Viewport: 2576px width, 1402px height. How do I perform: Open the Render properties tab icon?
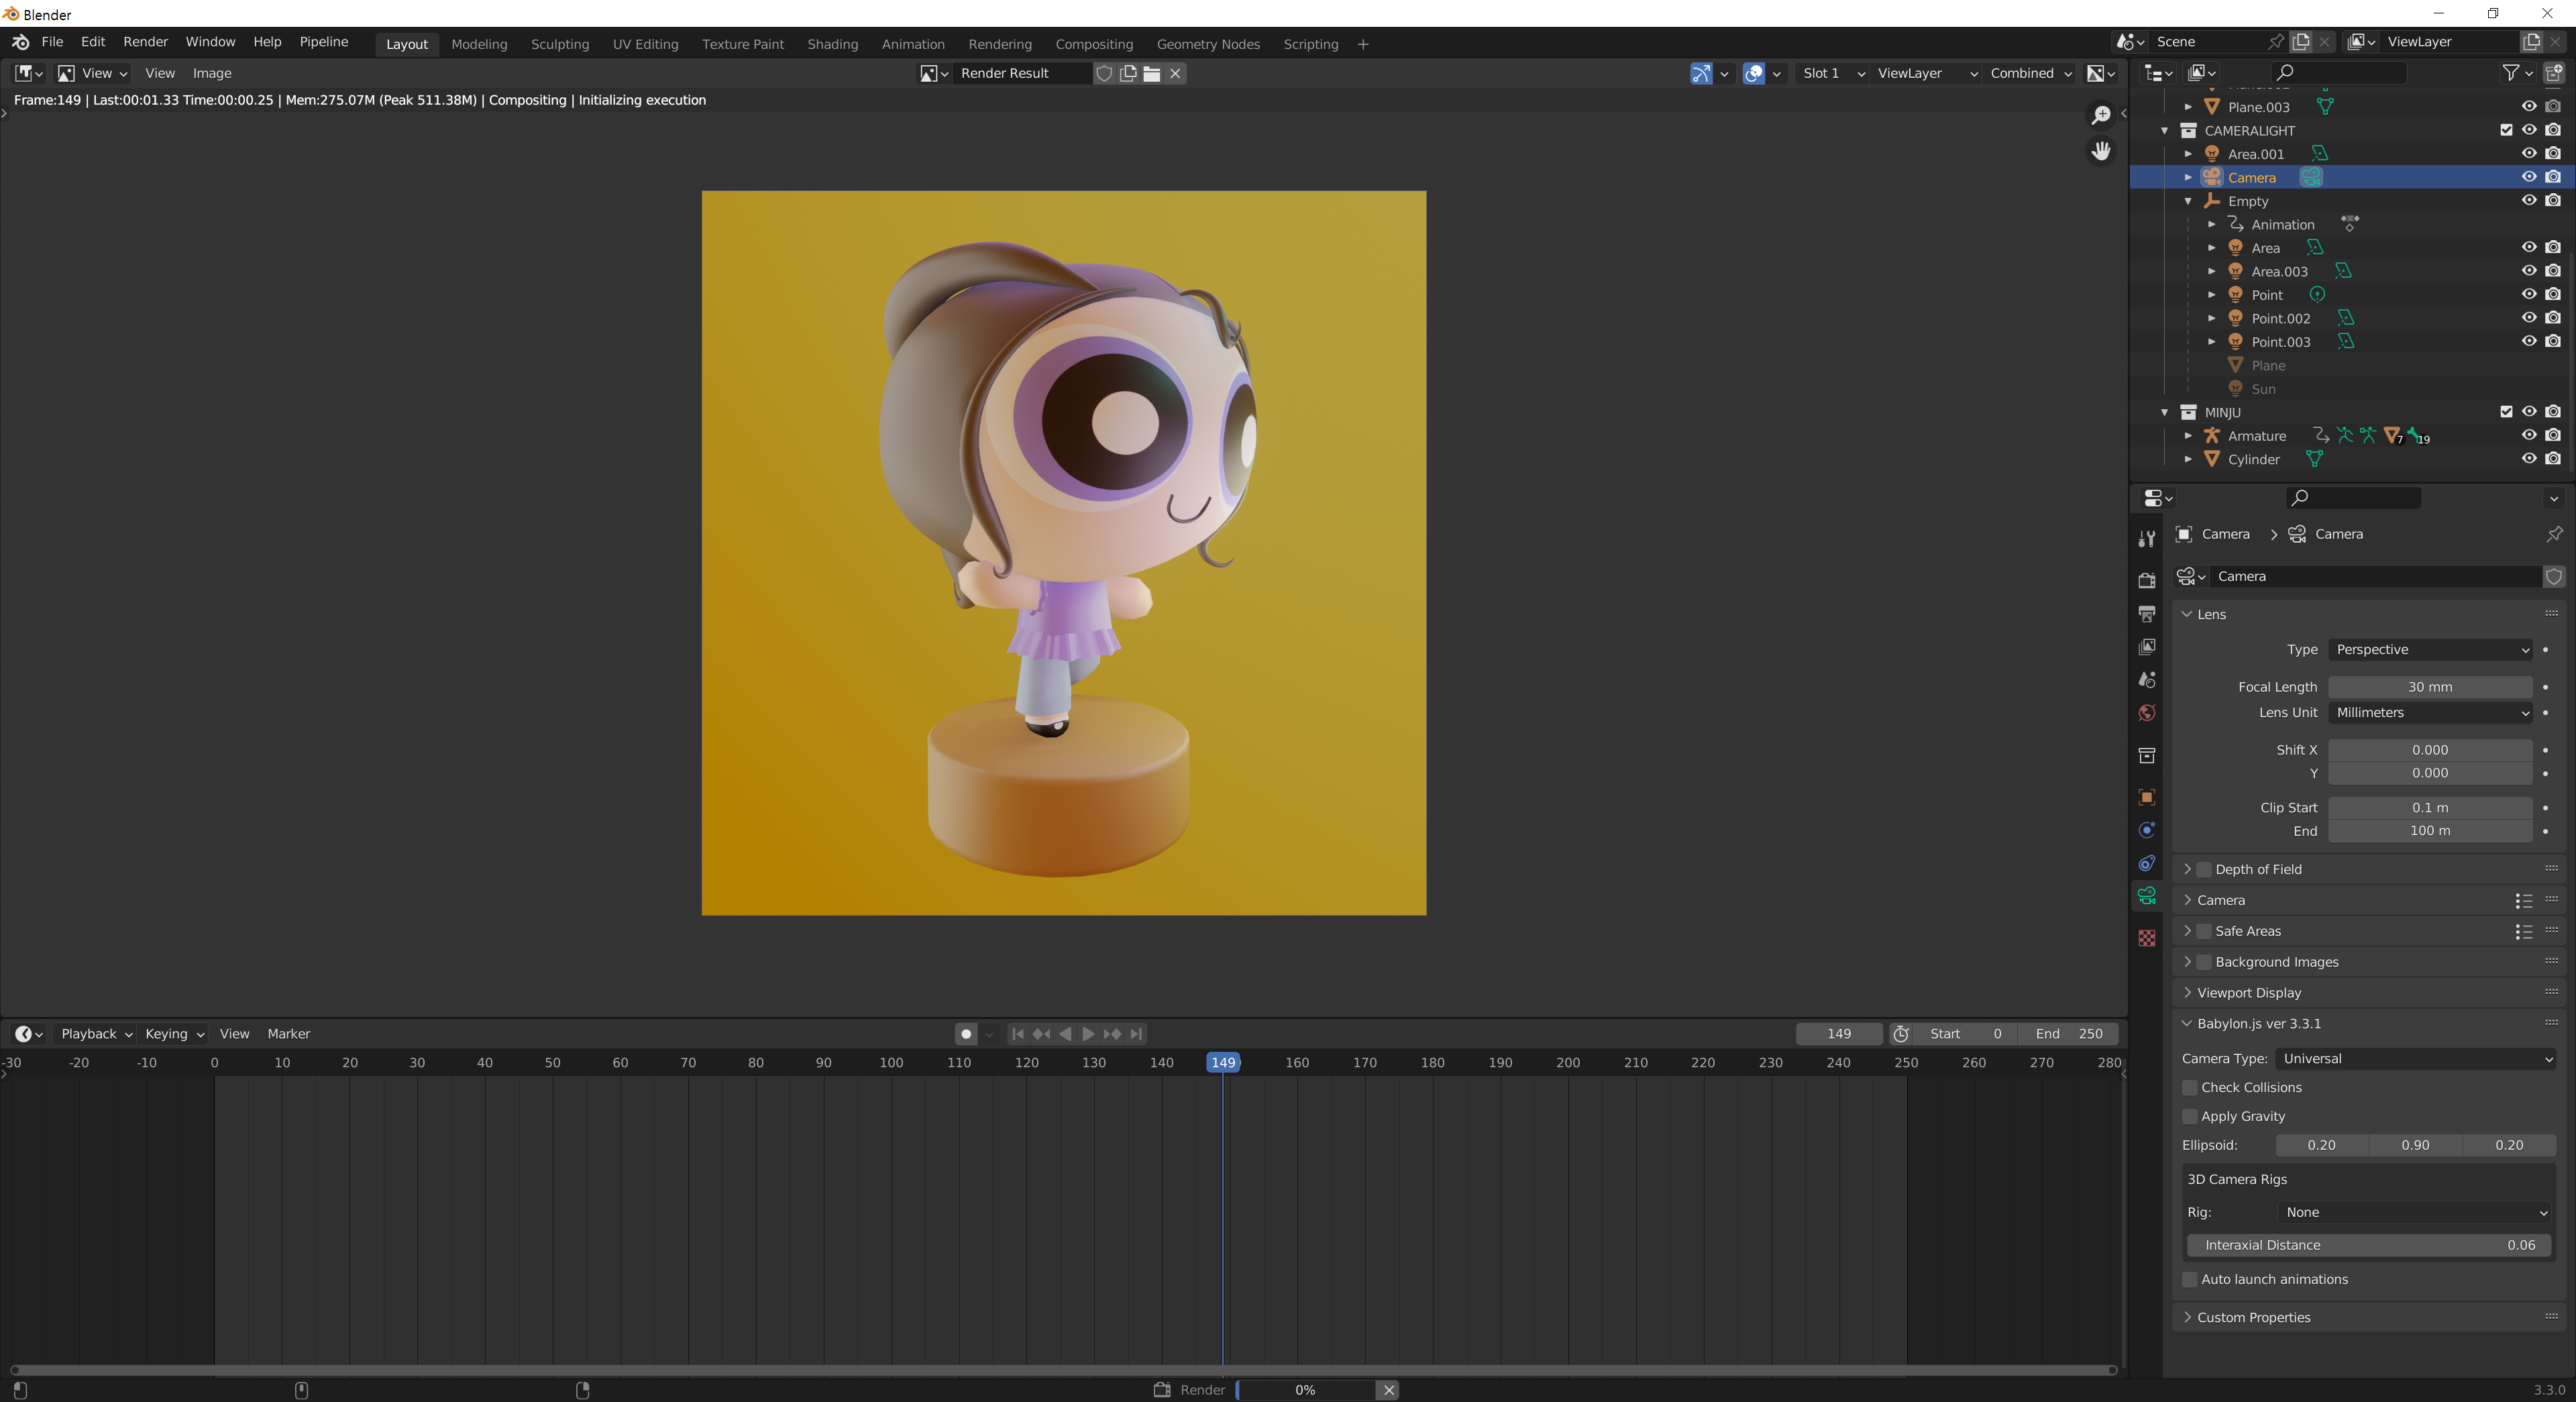click(2146, 581)
